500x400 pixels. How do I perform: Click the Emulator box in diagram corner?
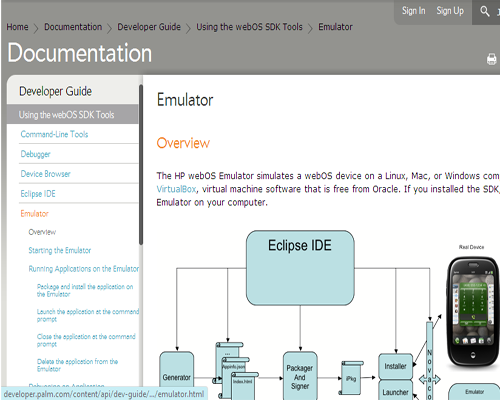[475, 392]
